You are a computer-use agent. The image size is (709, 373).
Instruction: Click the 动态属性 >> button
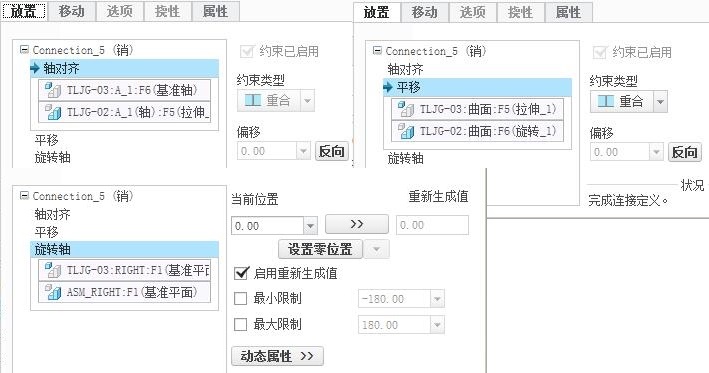[x=277, y=356]
